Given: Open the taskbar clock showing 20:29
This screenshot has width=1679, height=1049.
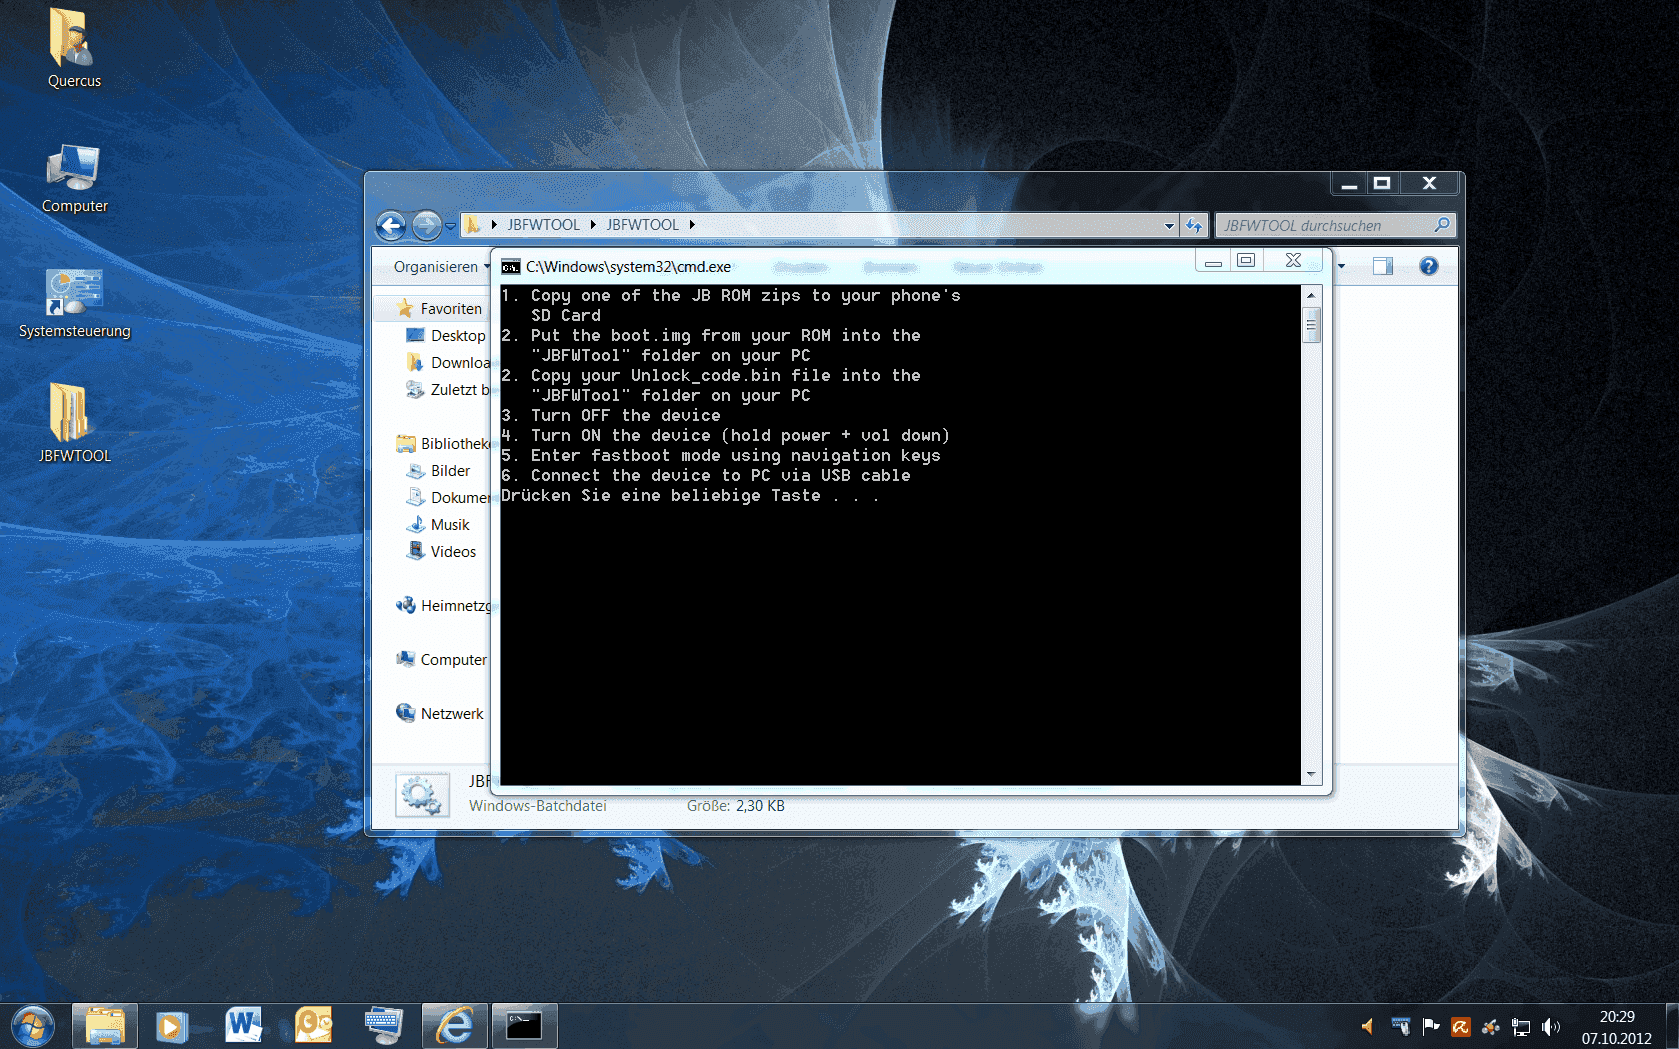Looking at the screenshot, I should [x=1616, y=1027].
